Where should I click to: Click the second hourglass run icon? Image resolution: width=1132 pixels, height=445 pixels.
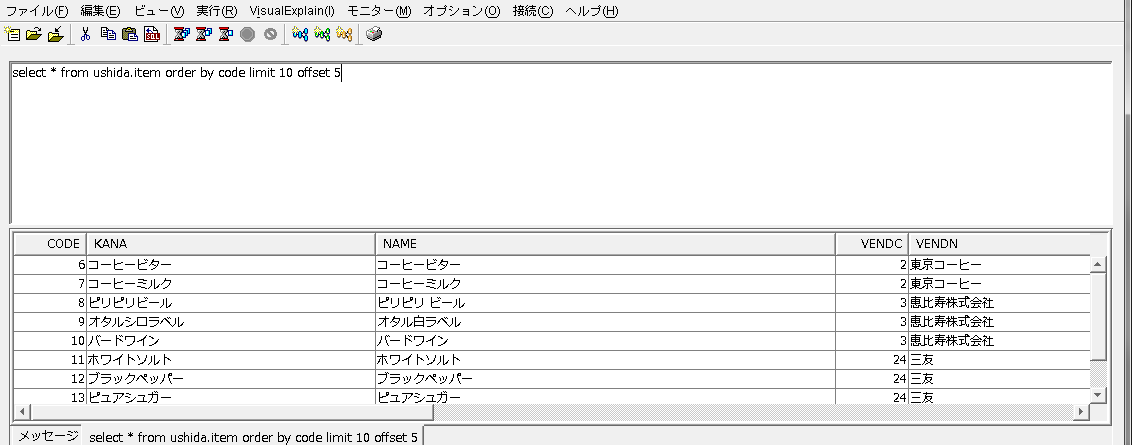(204, 34)
